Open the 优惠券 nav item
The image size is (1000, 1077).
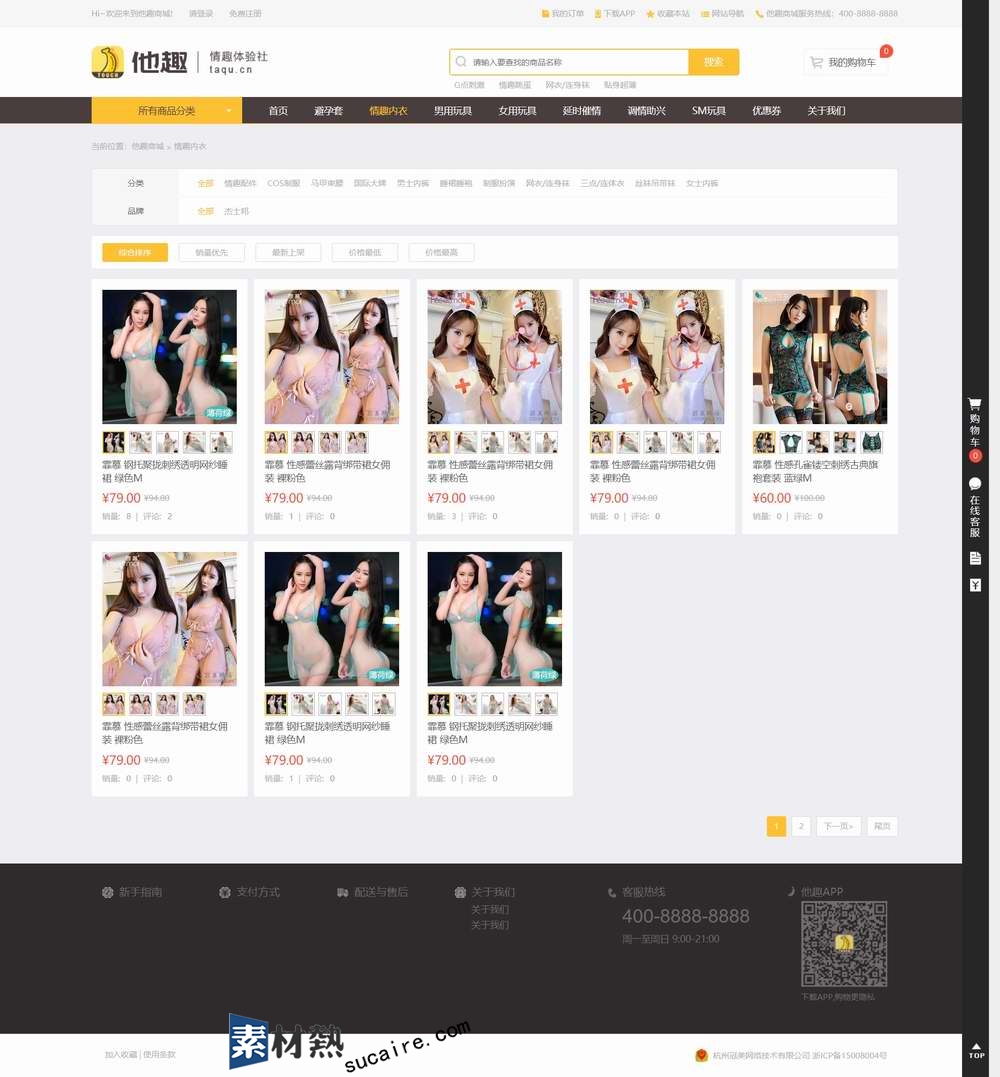click(766, 111)
